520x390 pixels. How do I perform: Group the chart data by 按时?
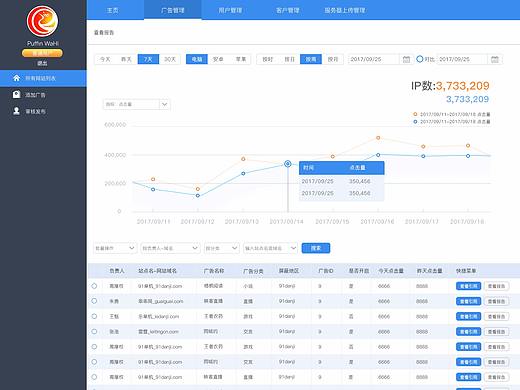[x=267, y=59]
